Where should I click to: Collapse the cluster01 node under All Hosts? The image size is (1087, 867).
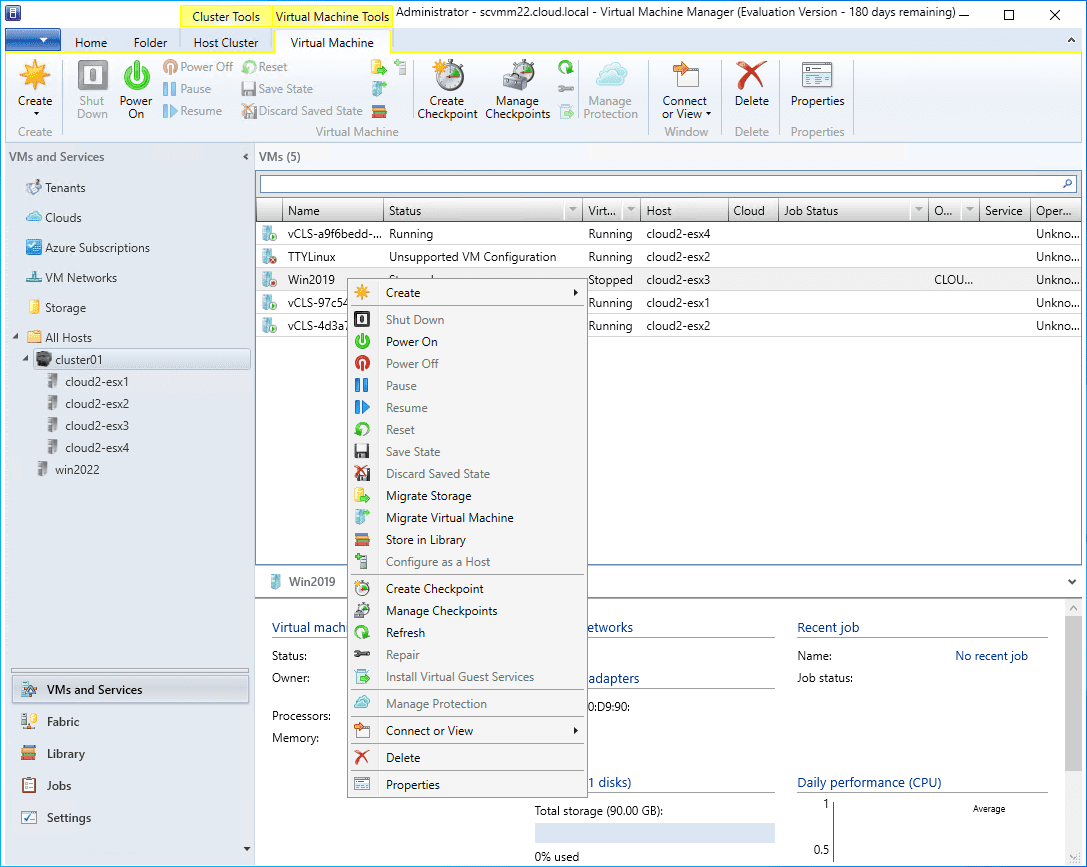[x=26, y=359]
